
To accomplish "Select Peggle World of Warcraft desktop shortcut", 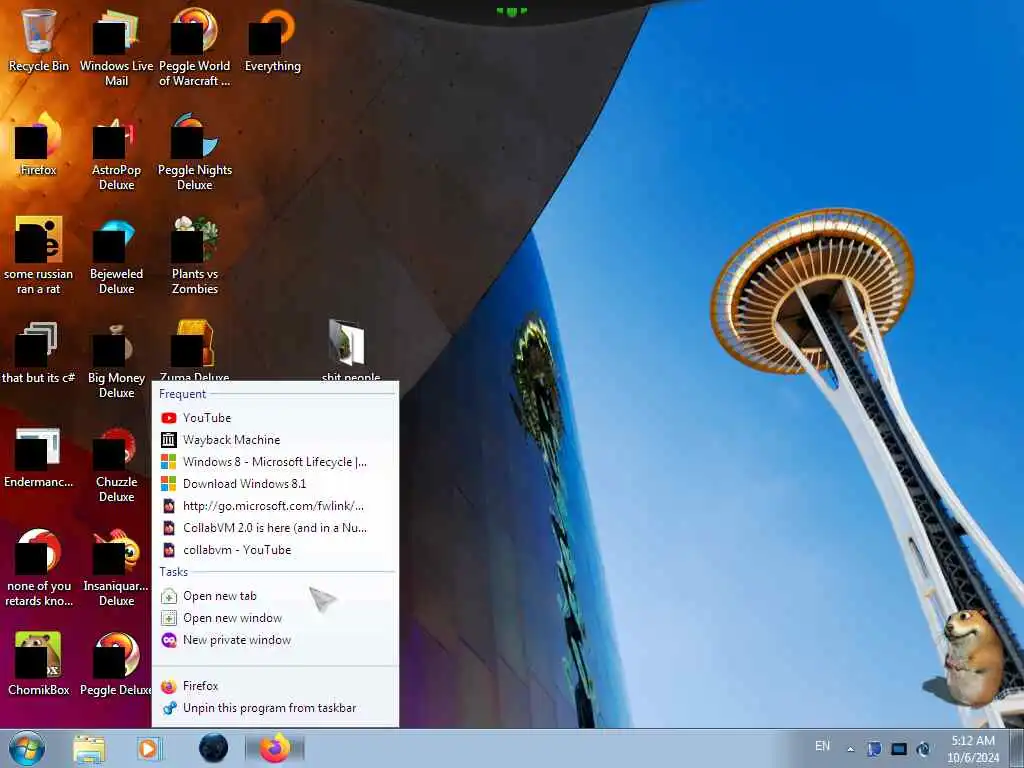I will click(195, 47).
